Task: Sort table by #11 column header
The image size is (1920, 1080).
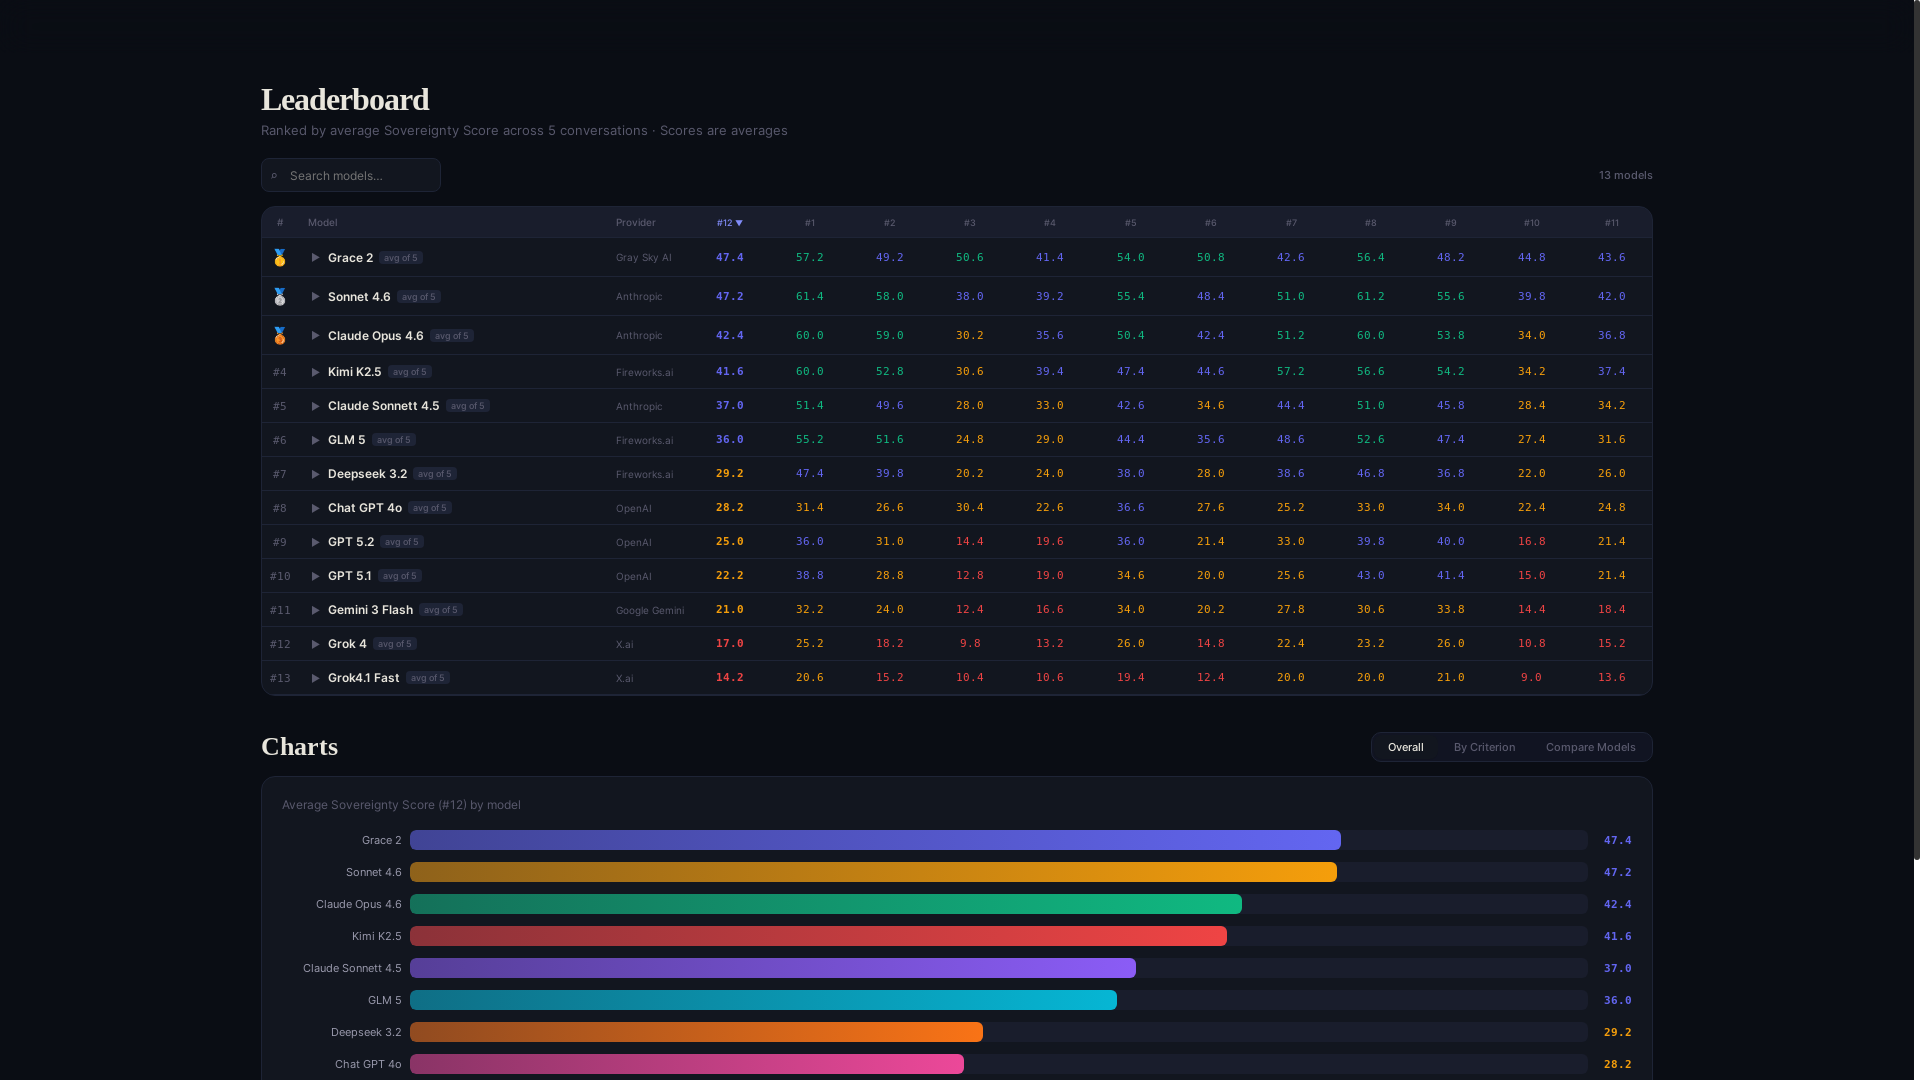Action: tap(1611, 223)
